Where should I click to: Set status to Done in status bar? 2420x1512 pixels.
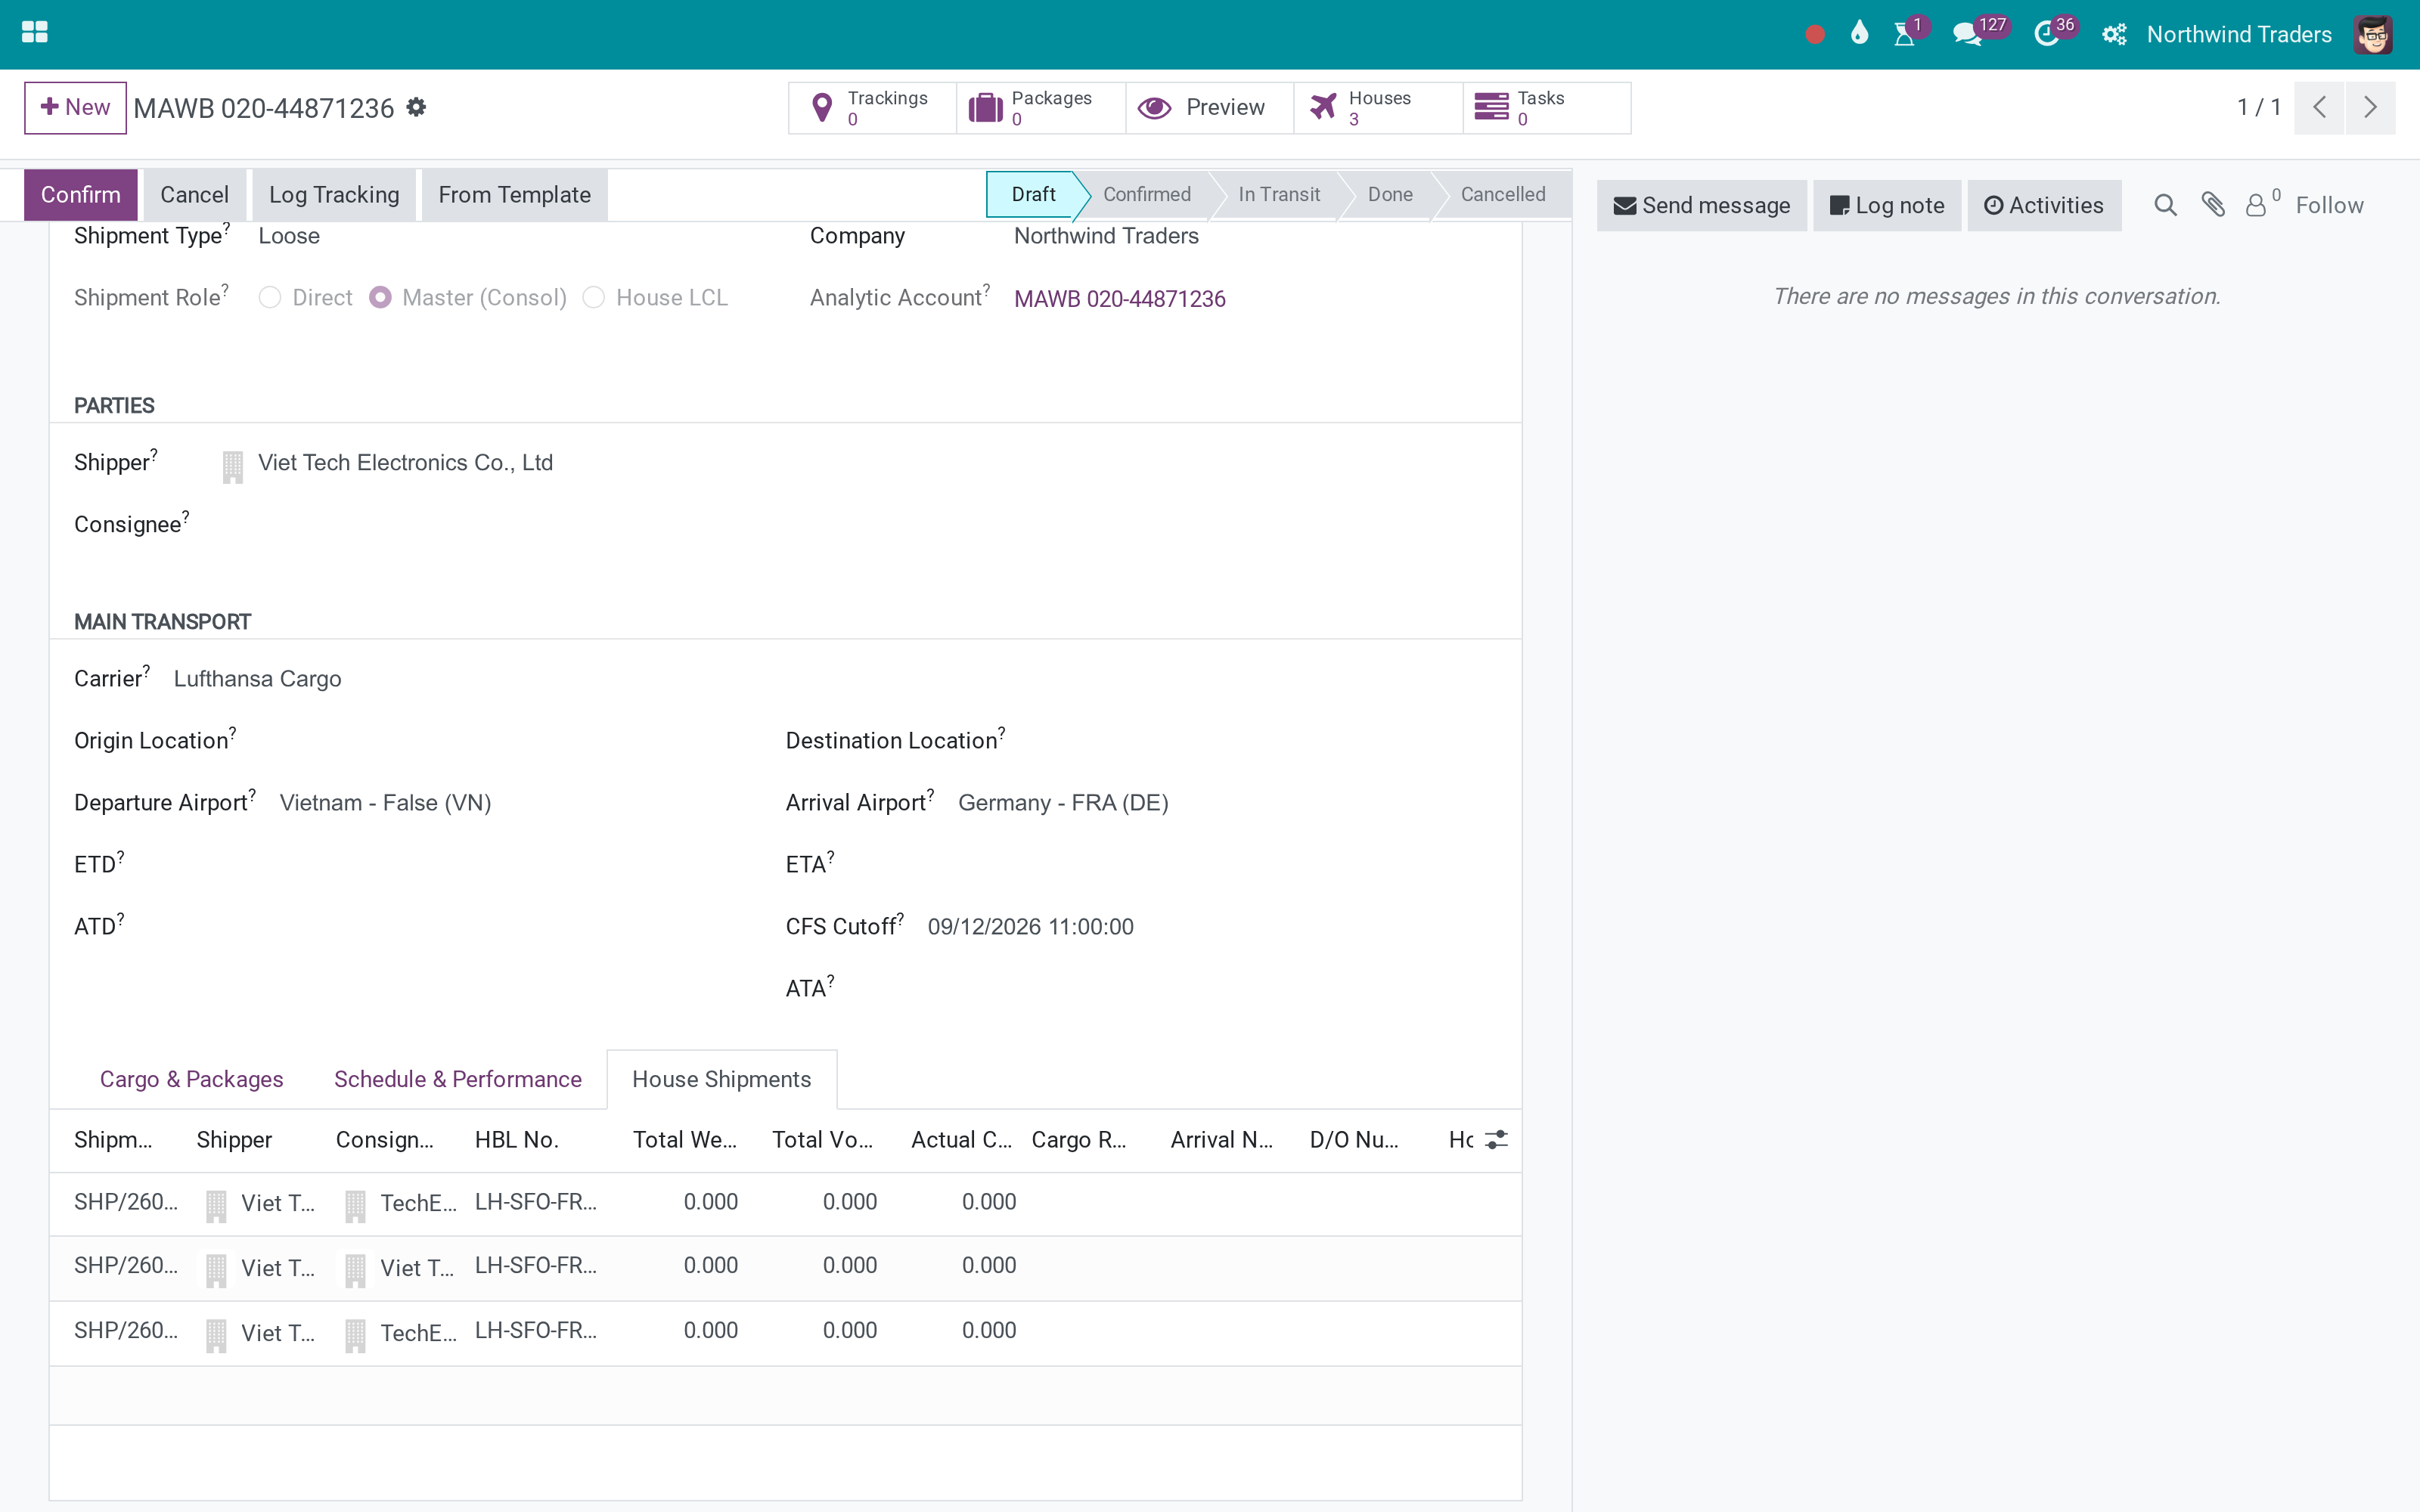pyautogui.click(x=1390, y=194)
